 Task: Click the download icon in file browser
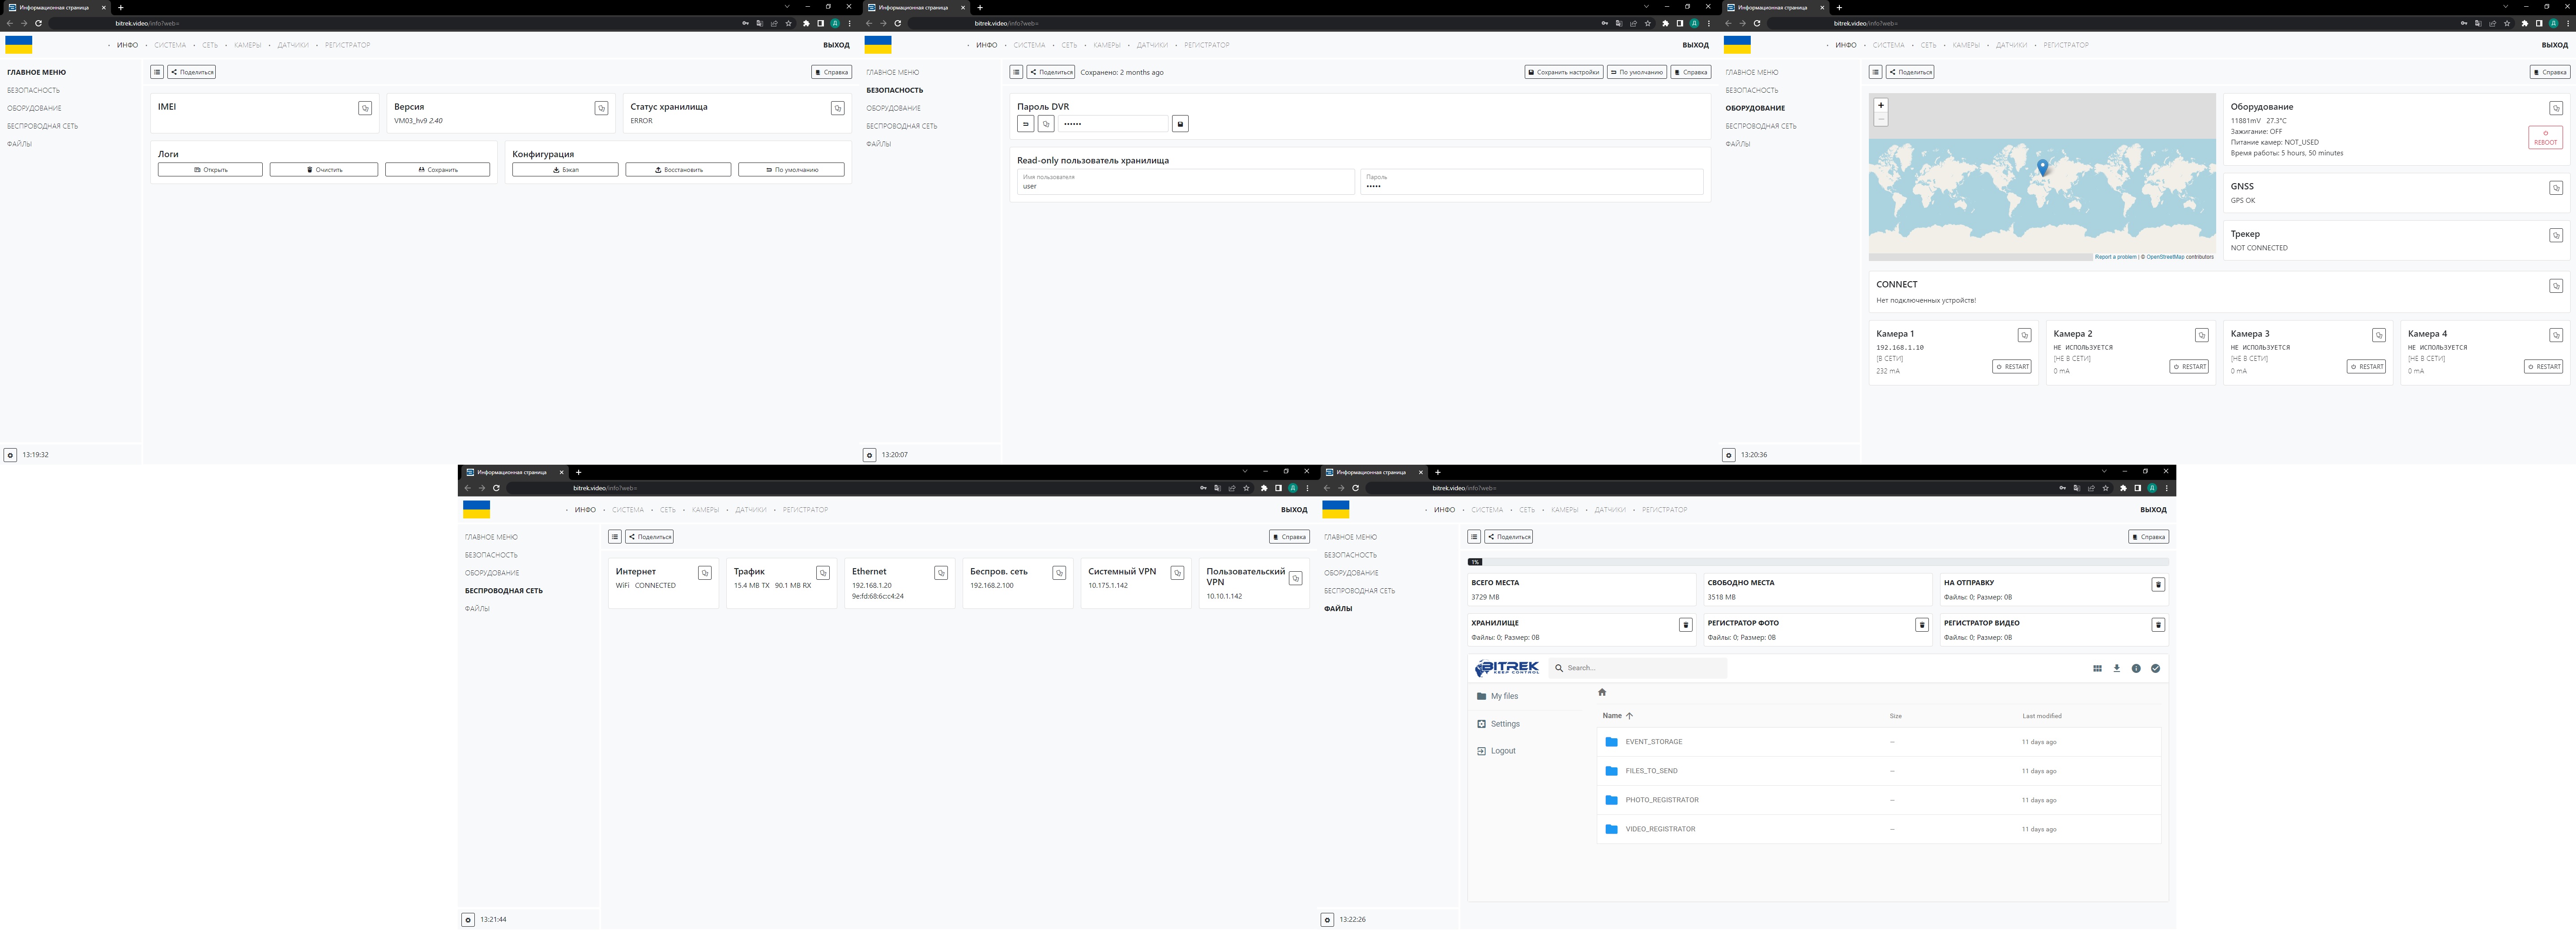2116,668
